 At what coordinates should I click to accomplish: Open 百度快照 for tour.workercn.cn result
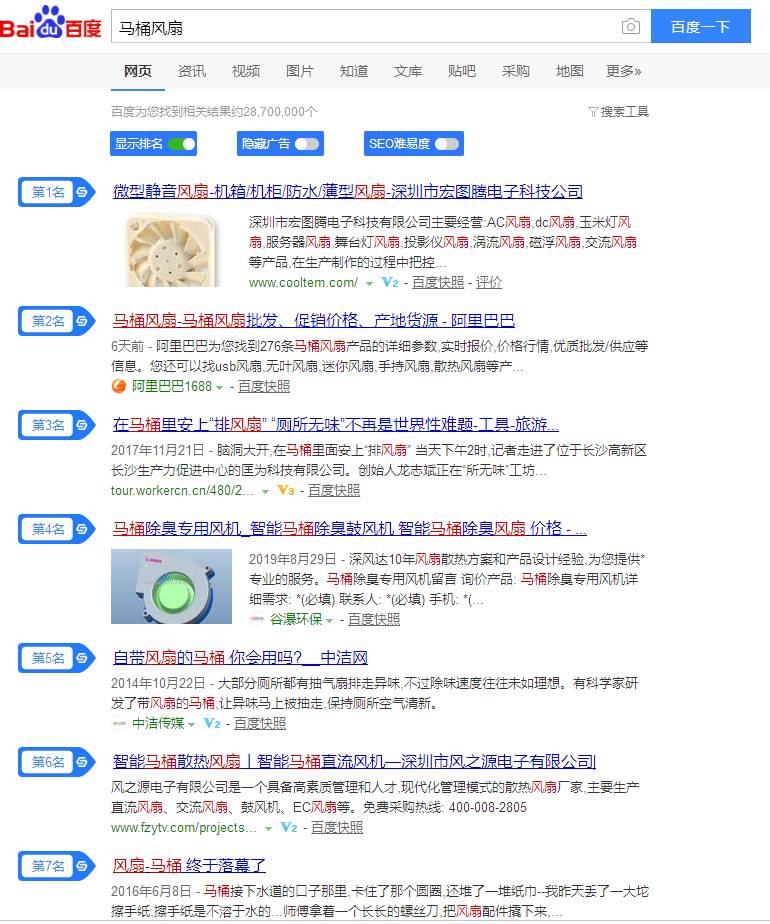pyautogui.click(x=334, y=490)
